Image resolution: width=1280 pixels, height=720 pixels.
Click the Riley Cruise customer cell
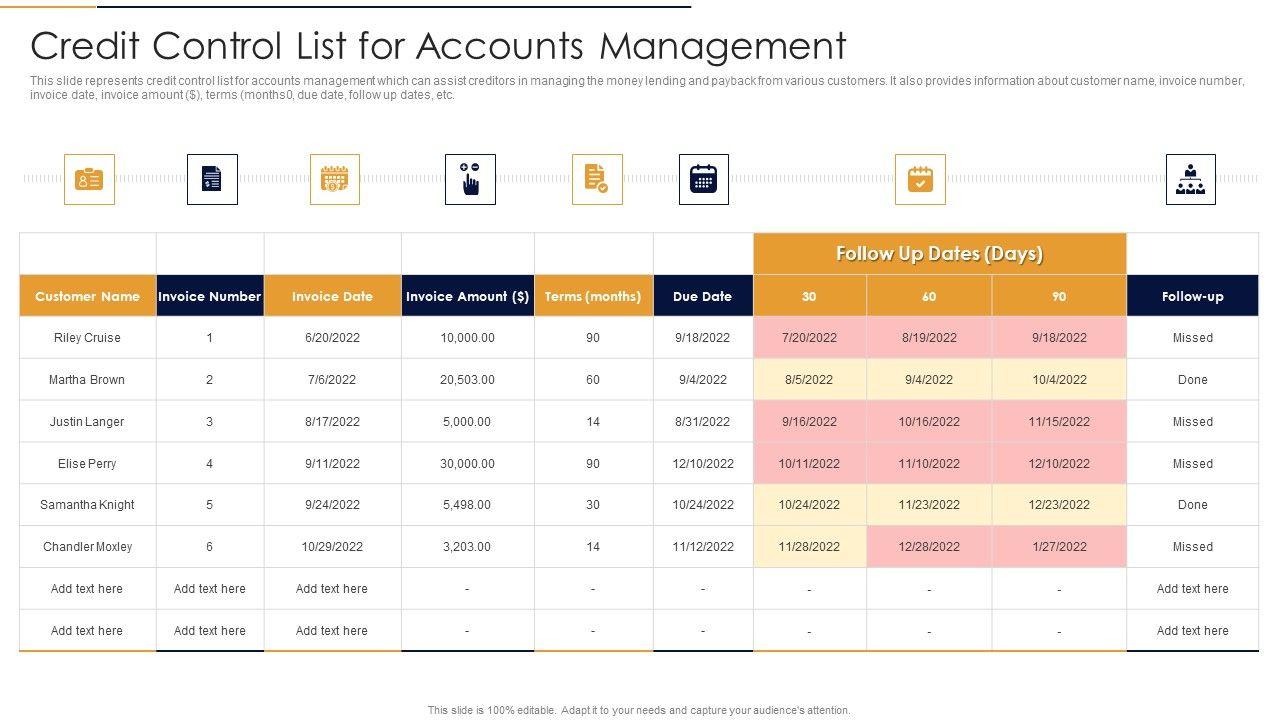[x=87, y=338]
